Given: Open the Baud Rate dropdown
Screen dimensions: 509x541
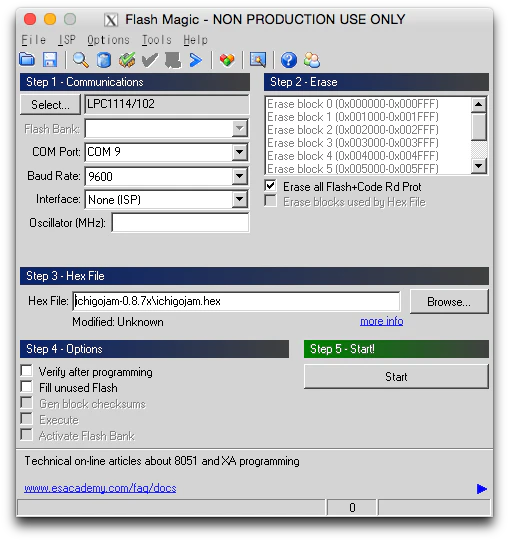Looking at the screenshot, I should click(239, 176).
